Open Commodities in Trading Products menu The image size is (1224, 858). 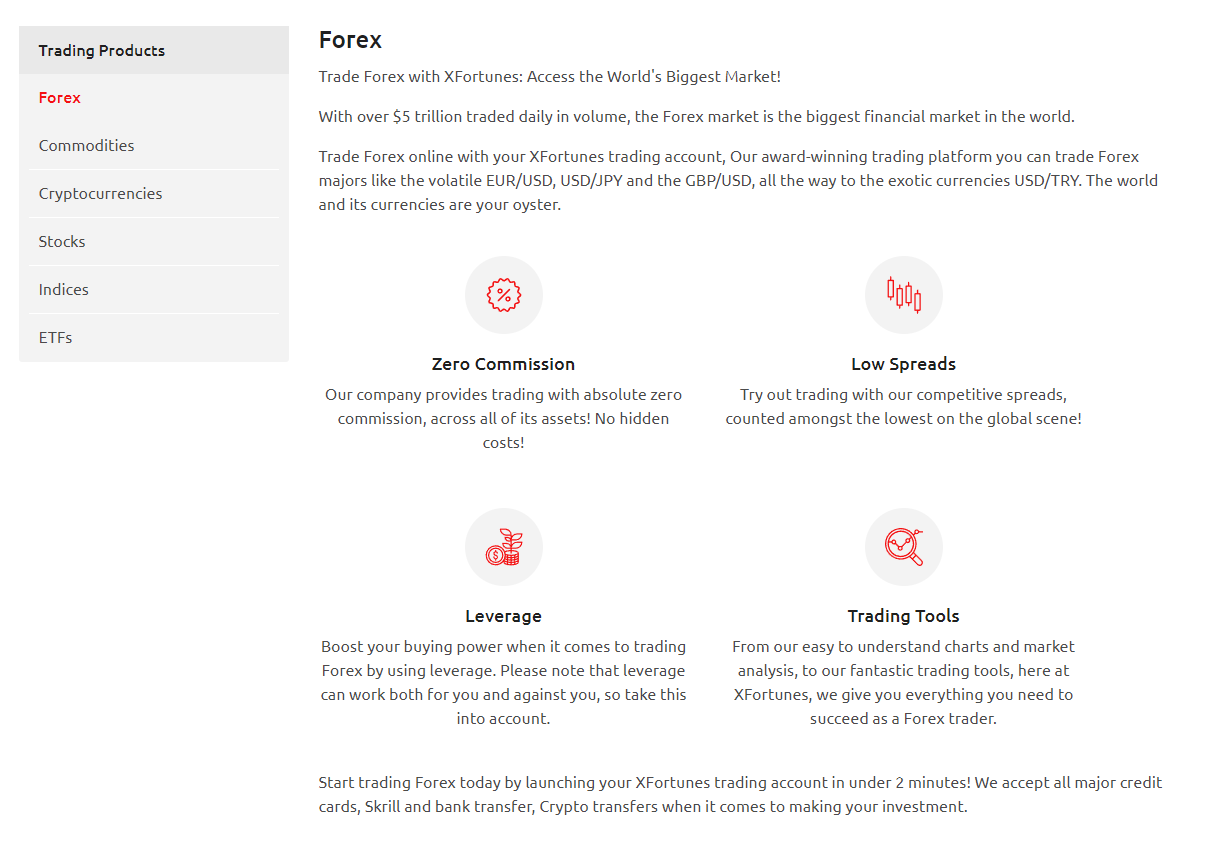(154, 146)
